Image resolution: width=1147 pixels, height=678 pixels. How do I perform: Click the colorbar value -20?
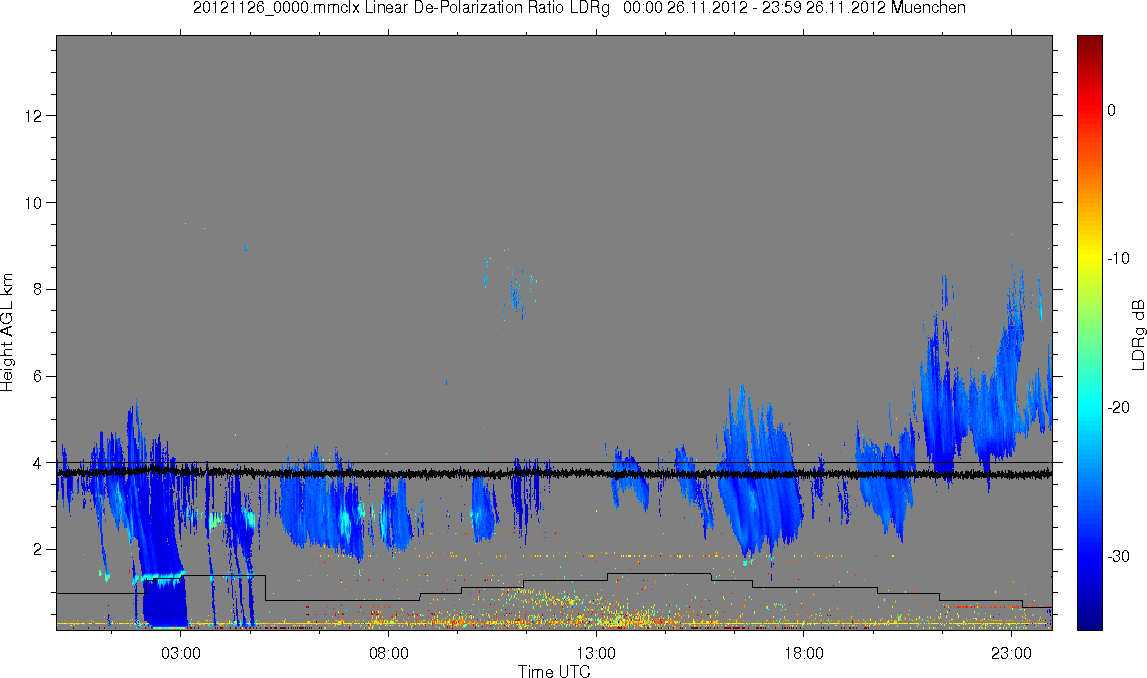point(1118,407)
